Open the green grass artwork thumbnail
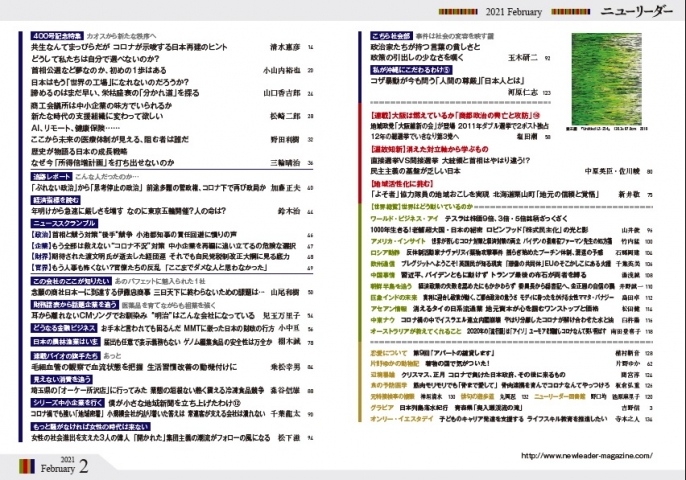 (x=610, y=72)
